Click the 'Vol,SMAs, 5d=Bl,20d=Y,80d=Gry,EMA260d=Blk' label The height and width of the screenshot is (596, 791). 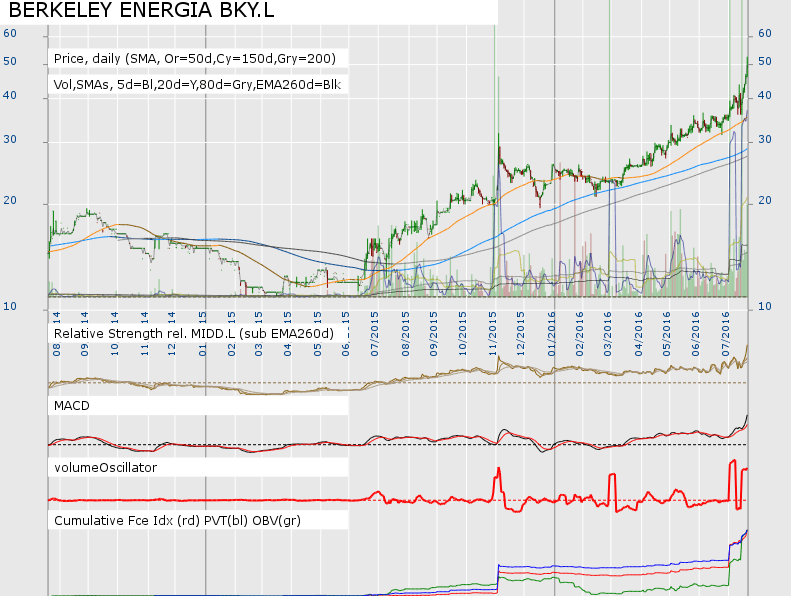(x=197, y=84)
